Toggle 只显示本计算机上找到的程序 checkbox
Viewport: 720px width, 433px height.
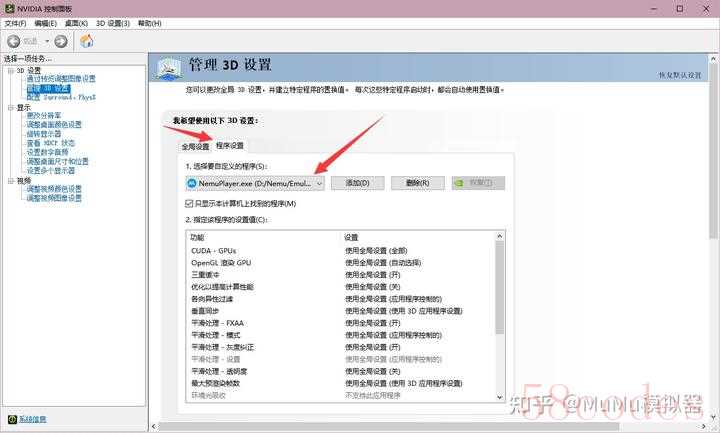(189, 203)
